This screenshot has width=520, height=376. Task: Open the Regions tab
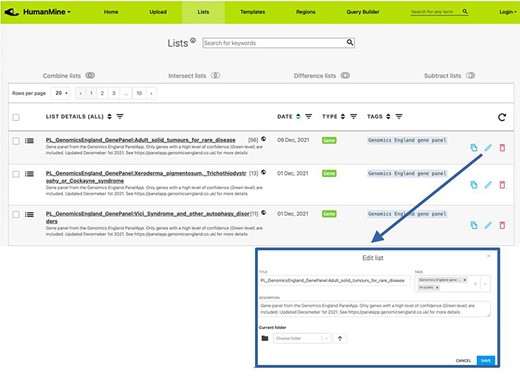[x=306, y=12]
